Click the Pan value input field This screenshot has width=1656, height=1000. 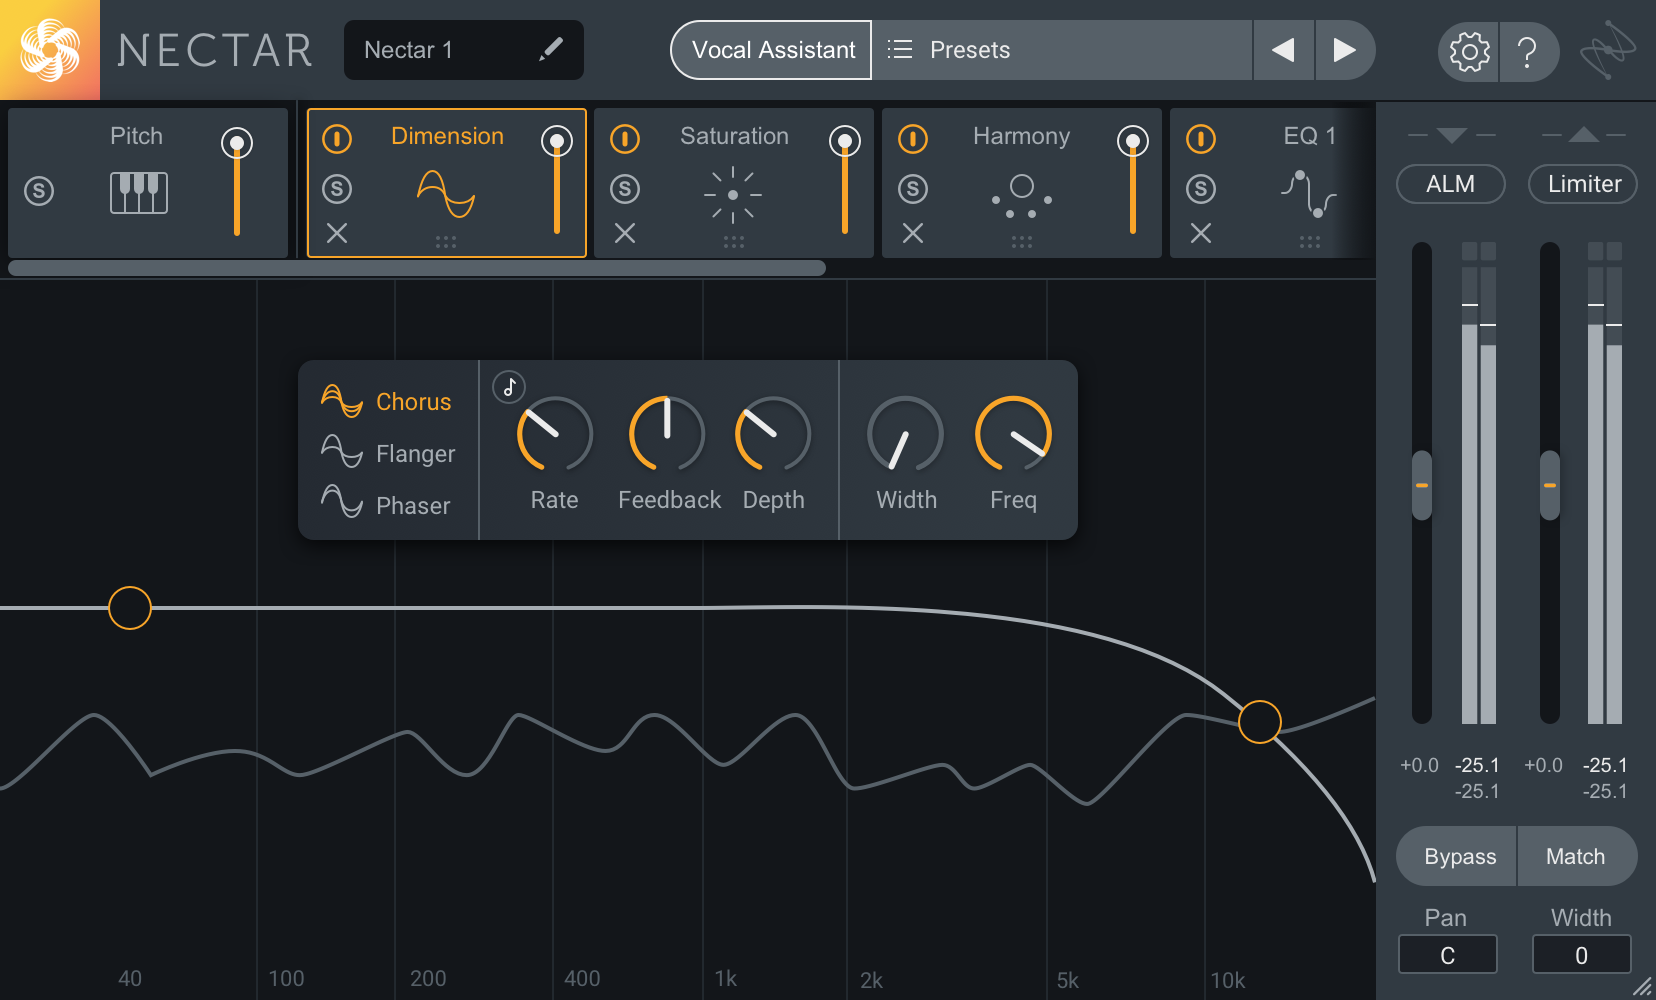pos(1447,955)
